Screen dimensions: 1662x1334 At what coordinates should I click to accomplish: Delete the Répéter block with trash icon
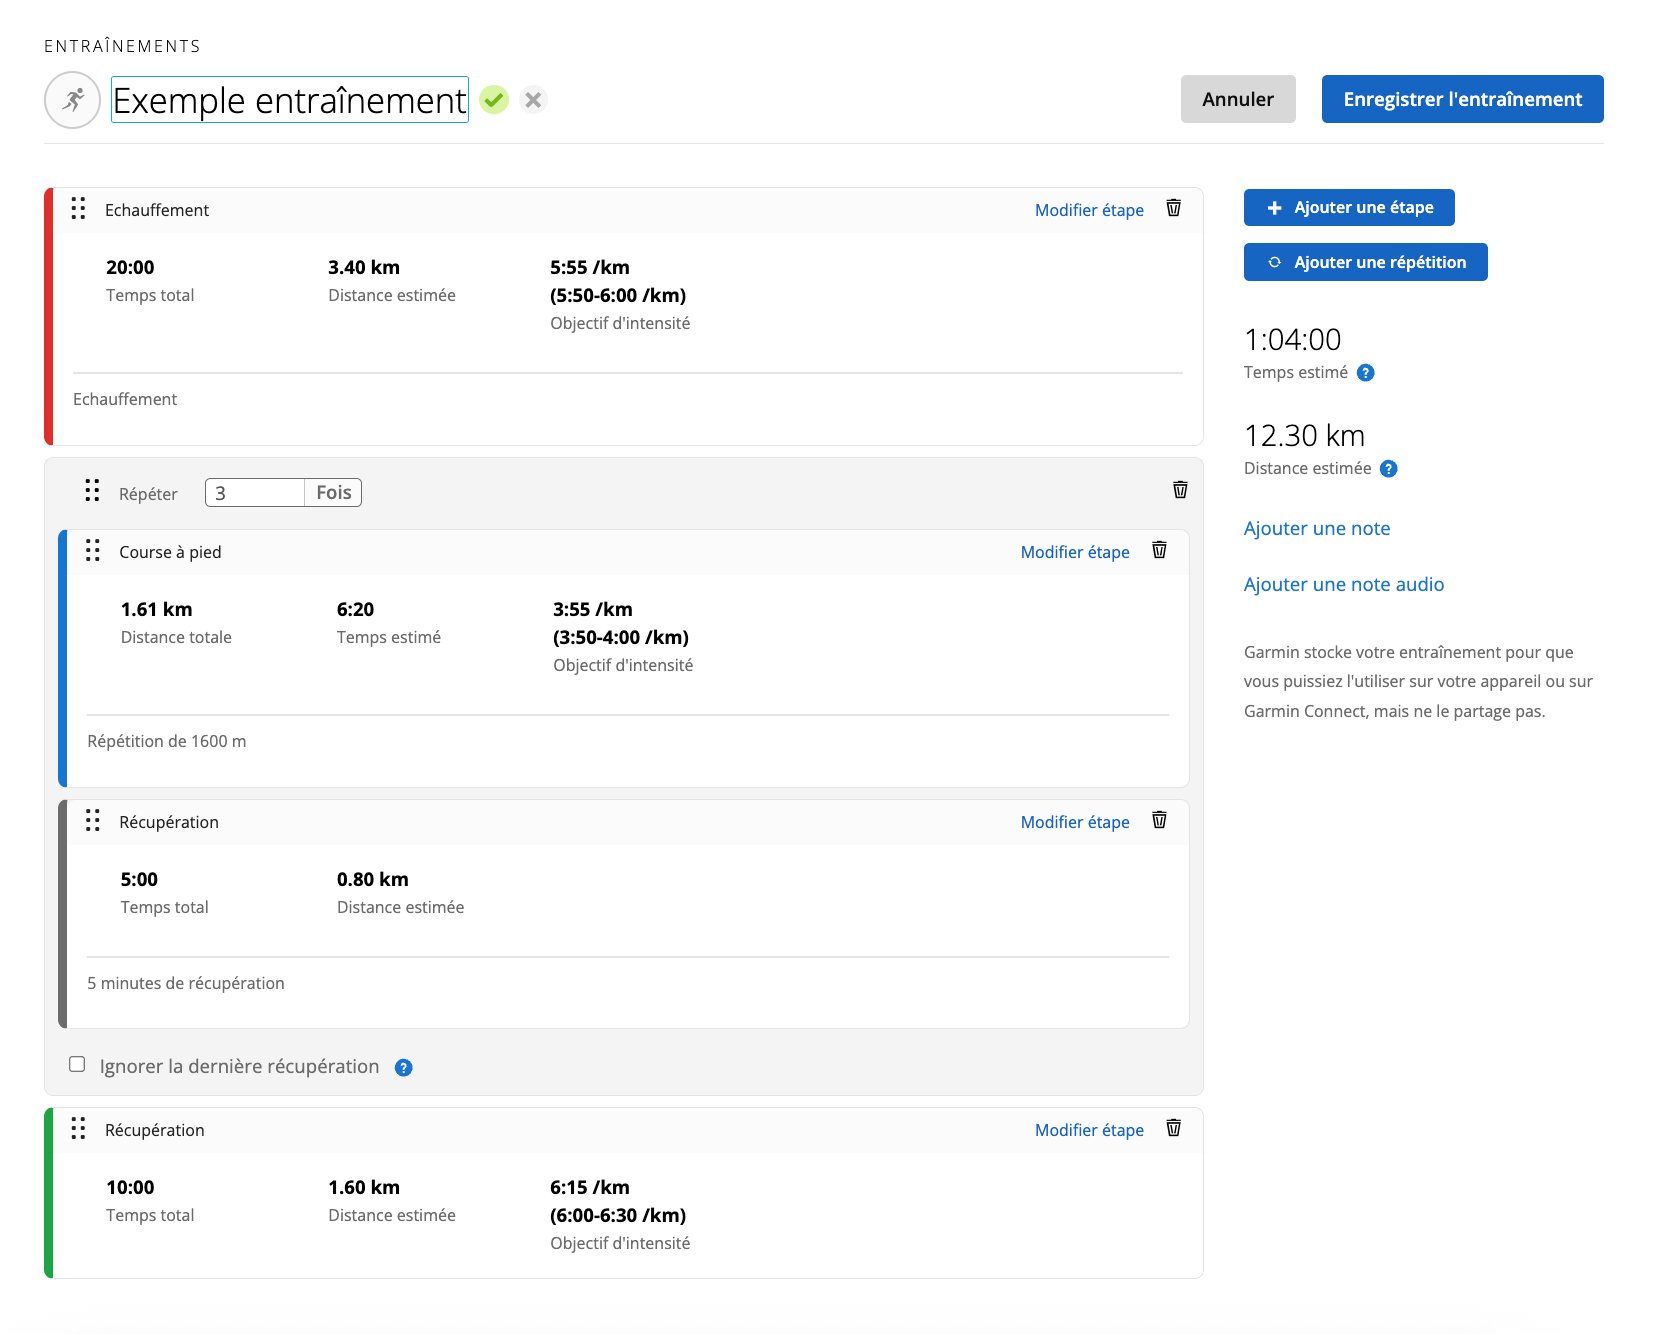click(1180, 490)
